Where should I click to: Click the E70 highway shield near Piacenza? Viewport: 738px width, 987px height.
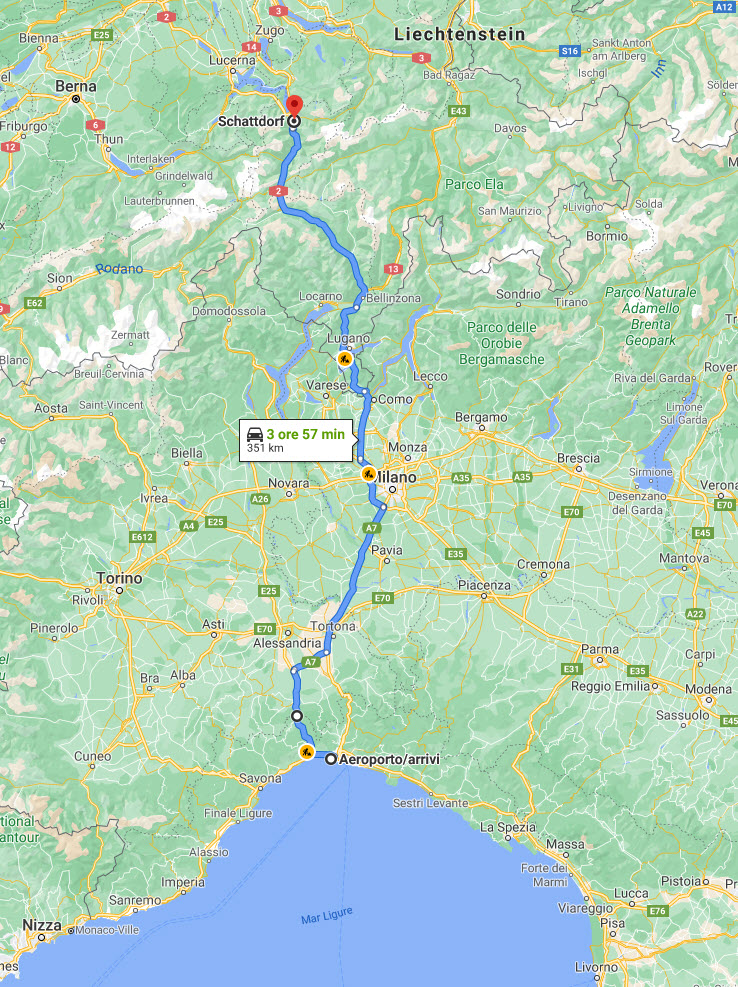[x=382, y=598]
